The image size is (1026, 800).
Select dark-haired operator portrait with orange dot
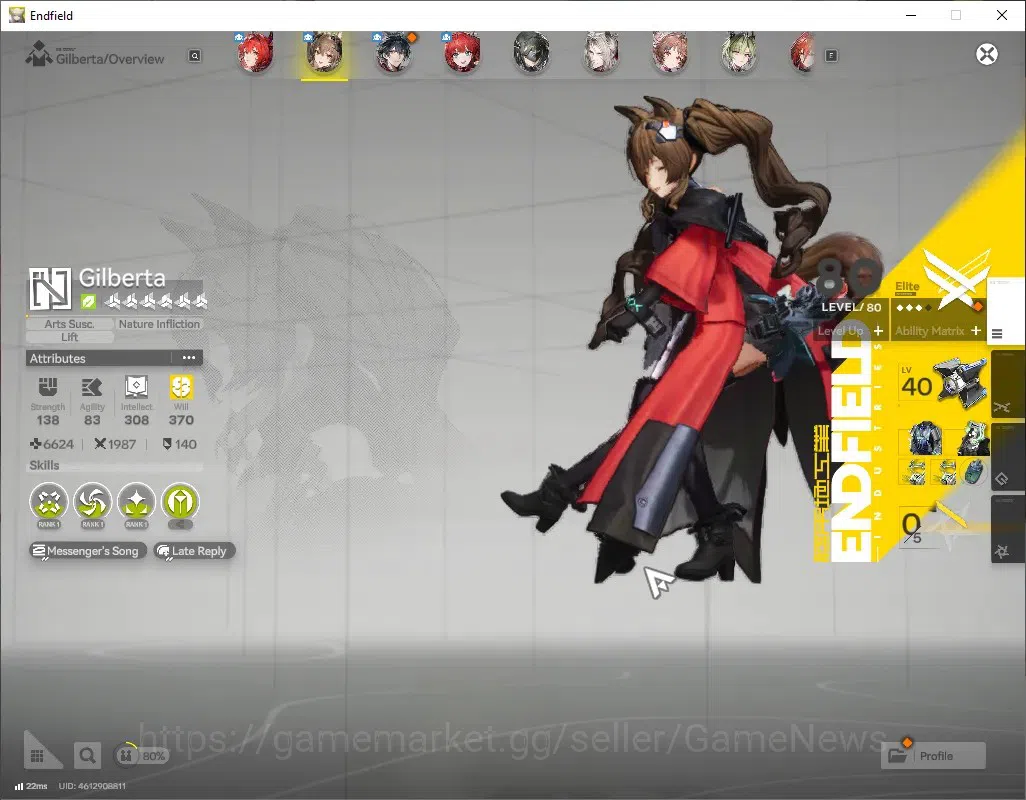[x=394, y=53]
